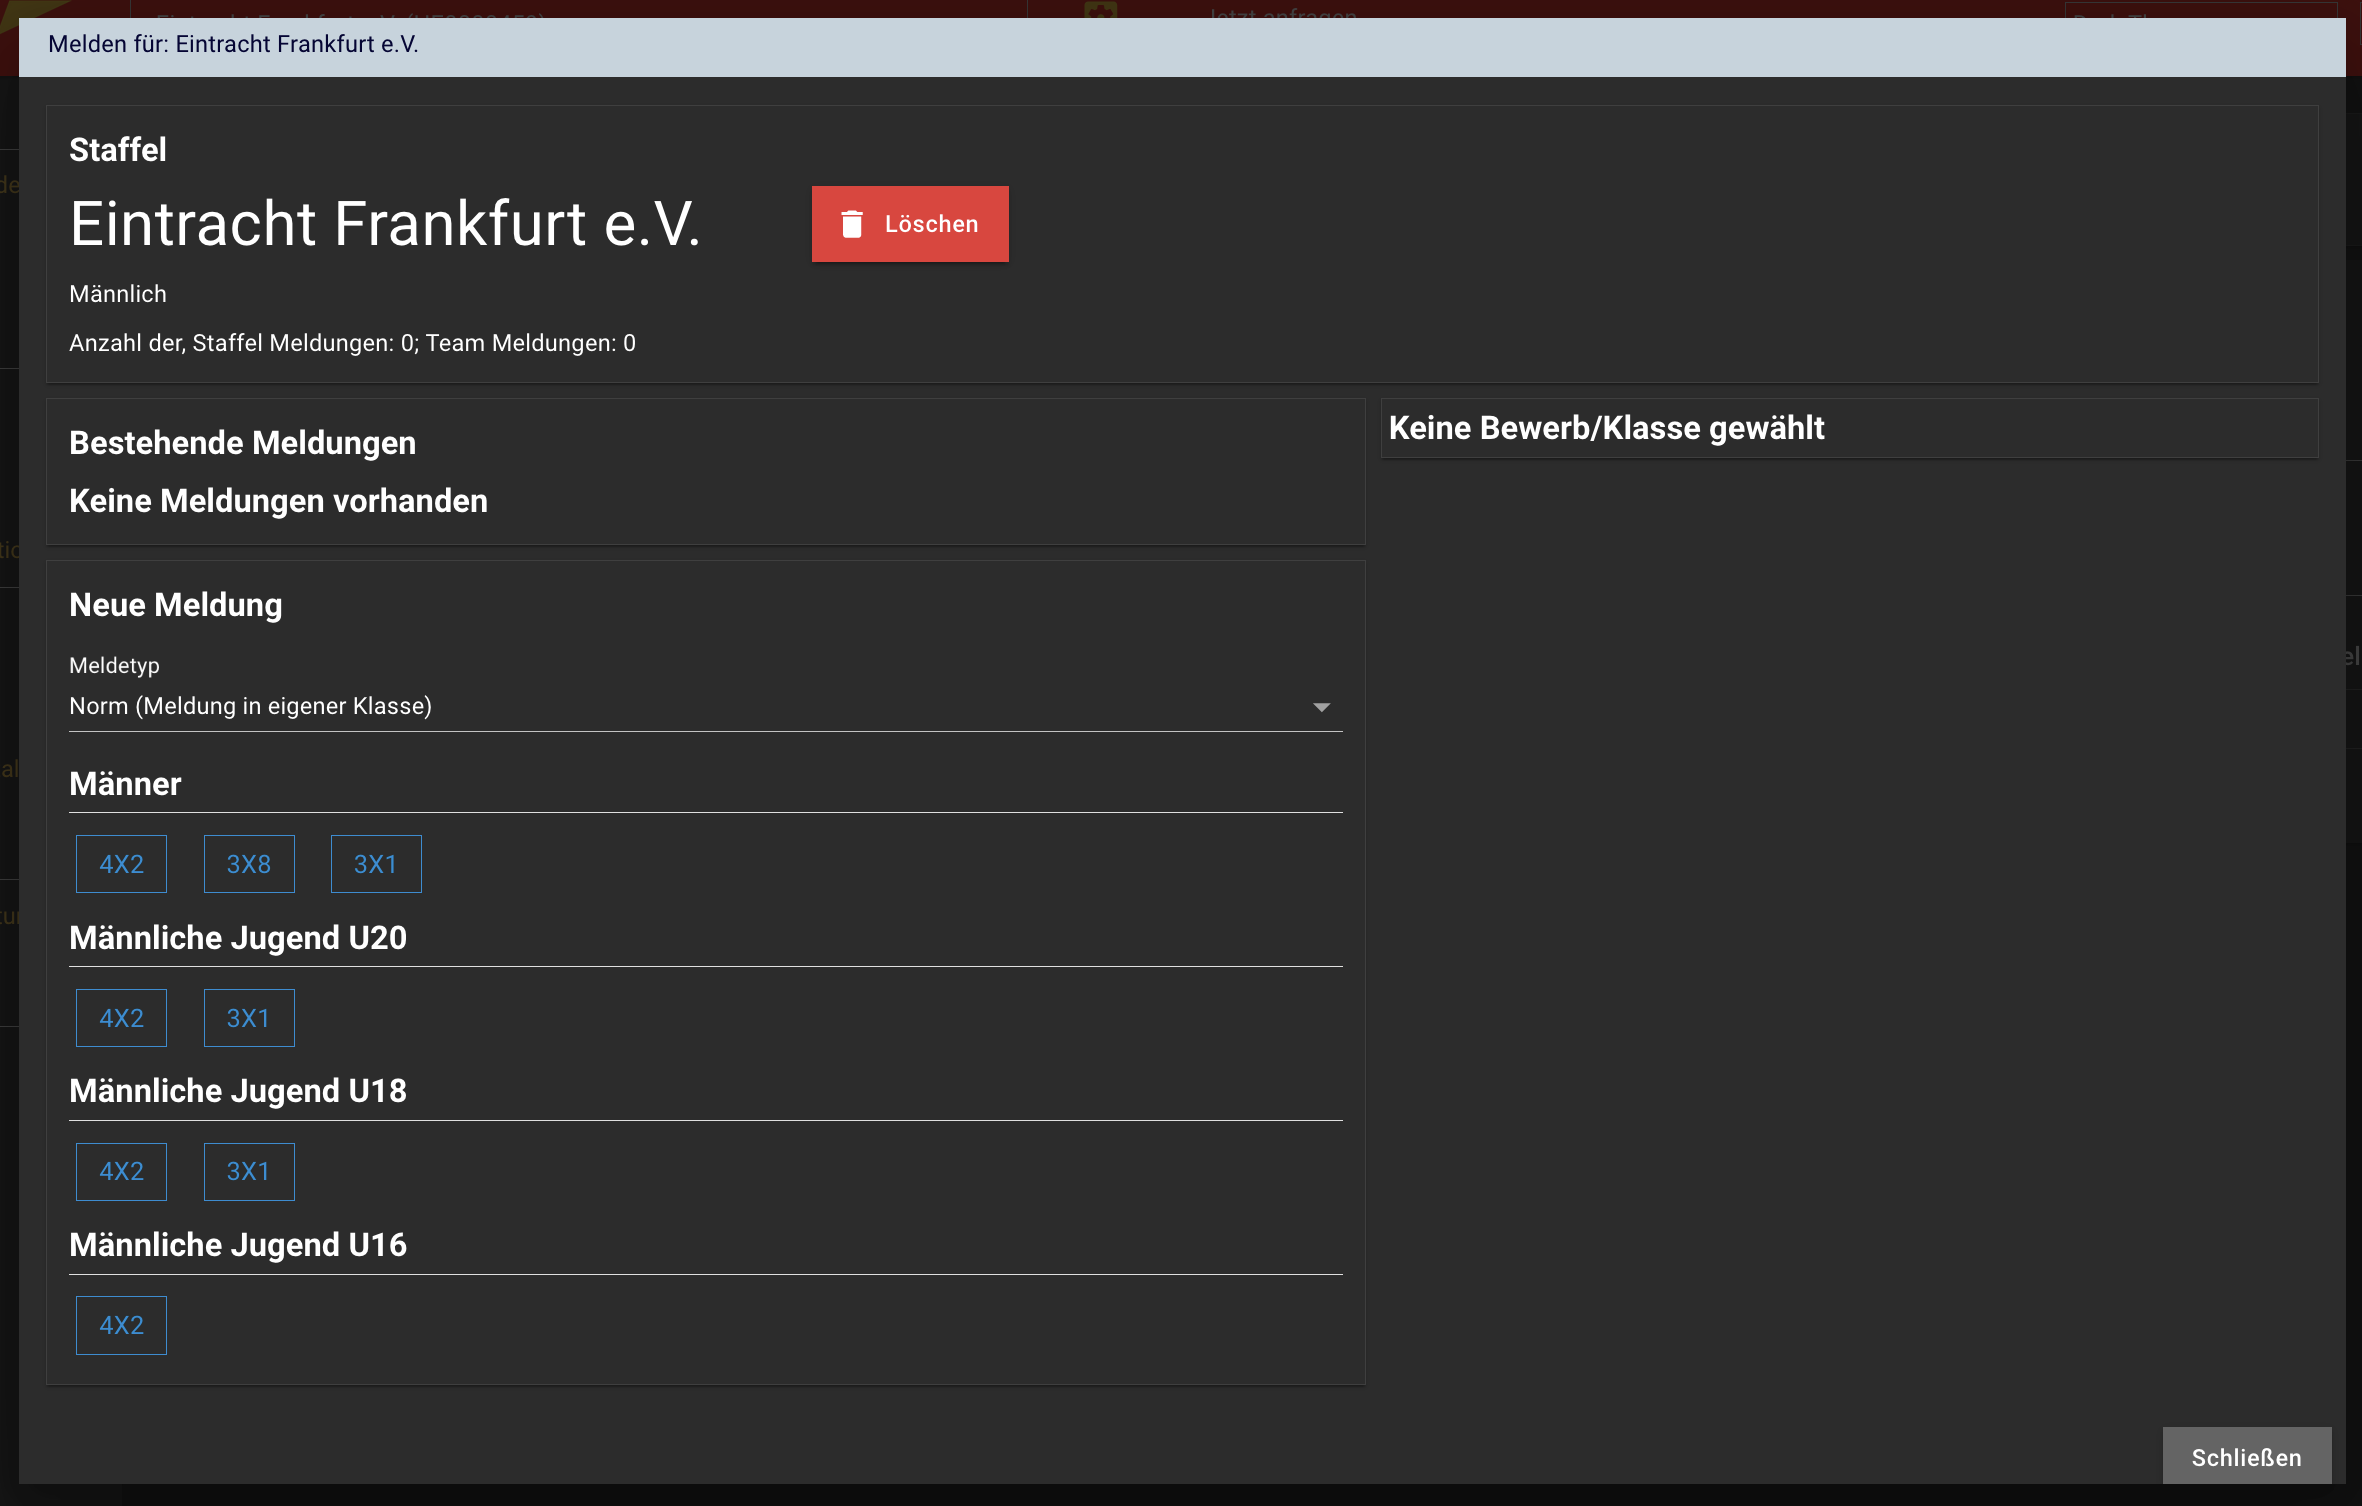Click the Keine Bewerb/Klasse gewählt heading
2362x1506 pixels.
point(1606,428)
